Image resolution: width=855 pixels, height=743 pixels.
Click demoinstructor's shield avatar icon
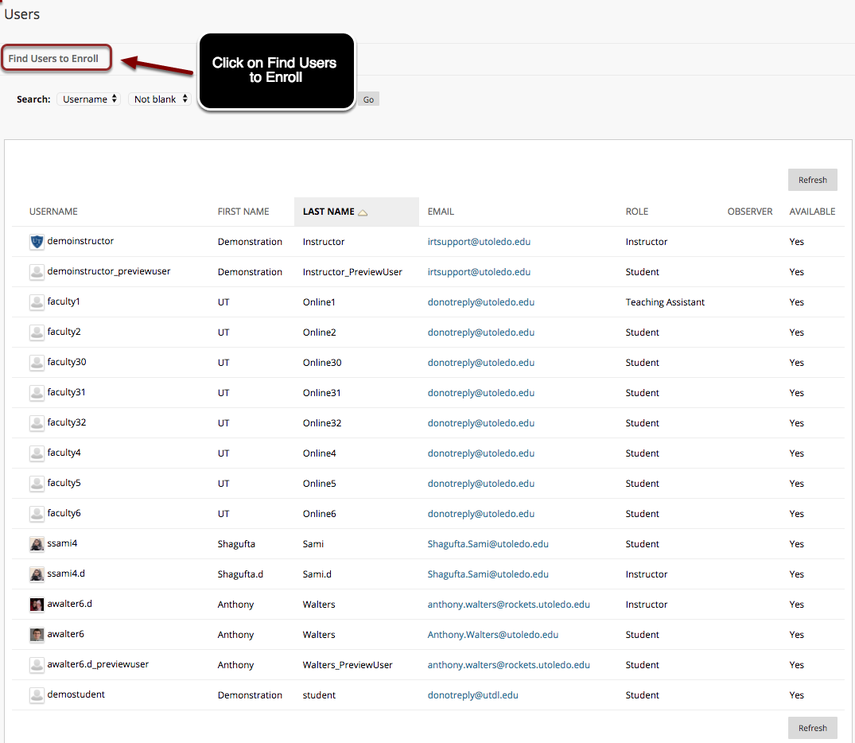[x=37, y=241]
